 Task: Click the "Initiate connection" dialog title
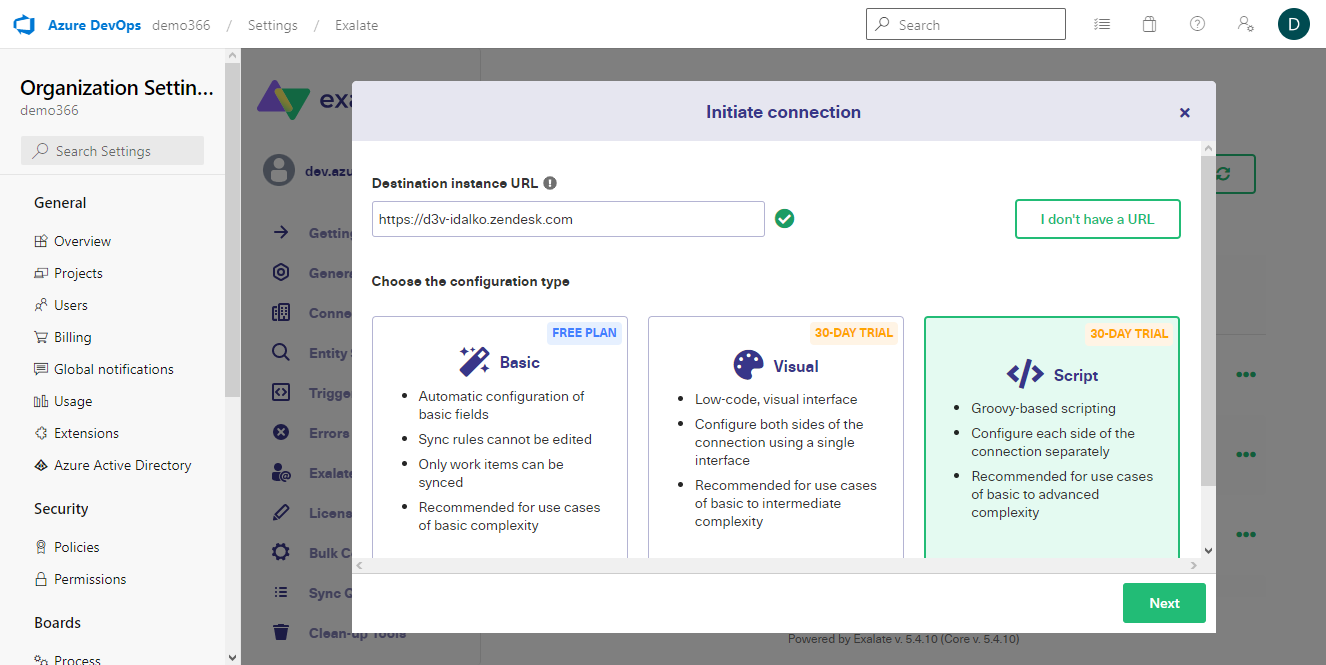point(783,112)
